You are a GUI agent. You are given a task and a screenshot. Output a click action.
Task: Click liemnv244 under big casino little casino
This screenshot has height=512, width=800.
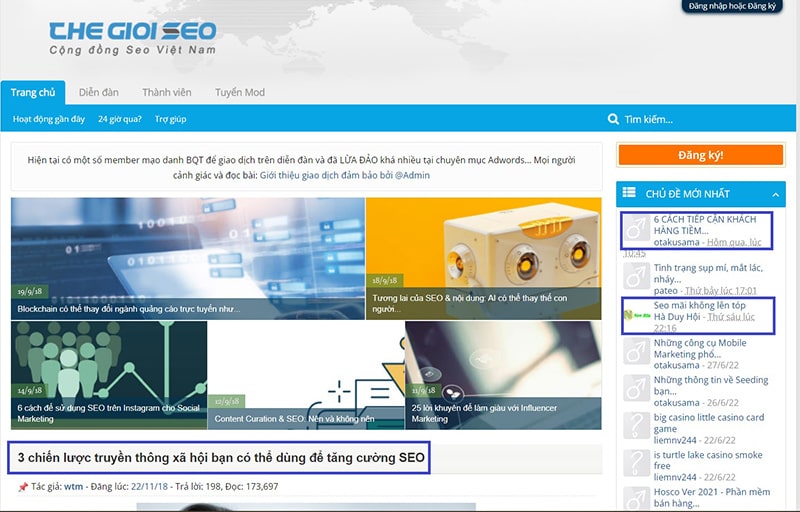pyautogui.click(x=675, y=440)
